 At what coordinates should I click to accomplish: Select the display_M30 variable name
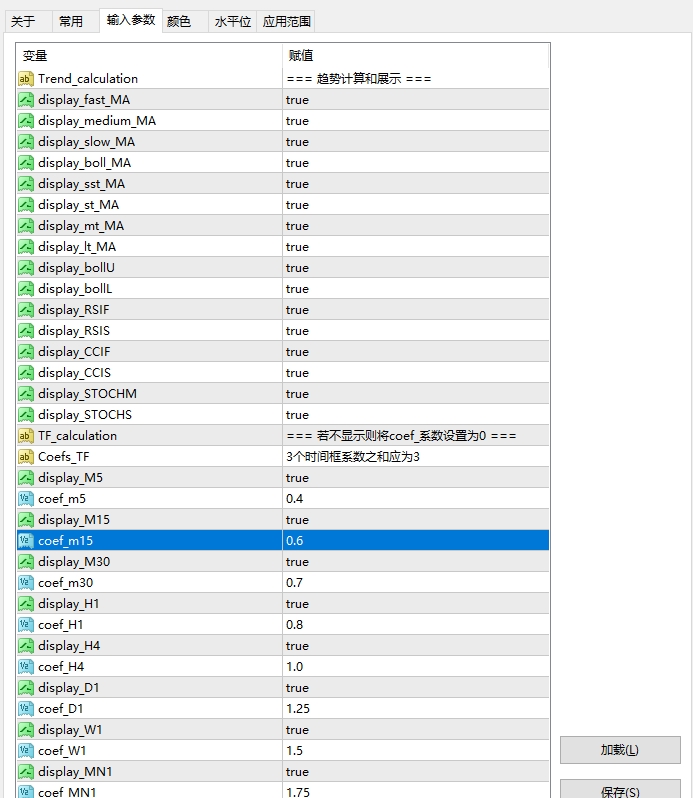coord(74,562)
